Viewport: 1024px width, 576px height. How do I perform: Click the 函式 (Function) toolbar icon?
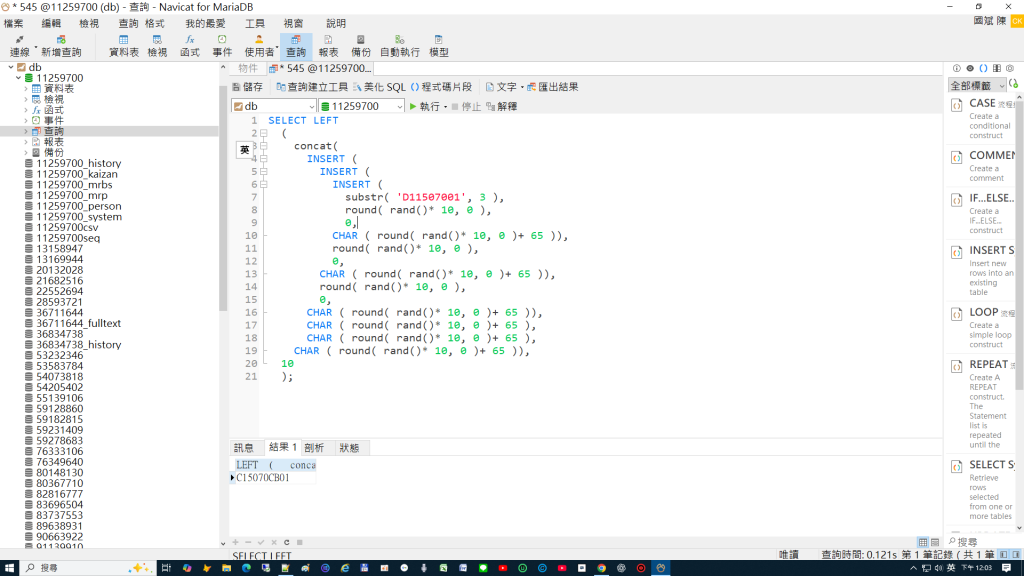pos(189,46)
